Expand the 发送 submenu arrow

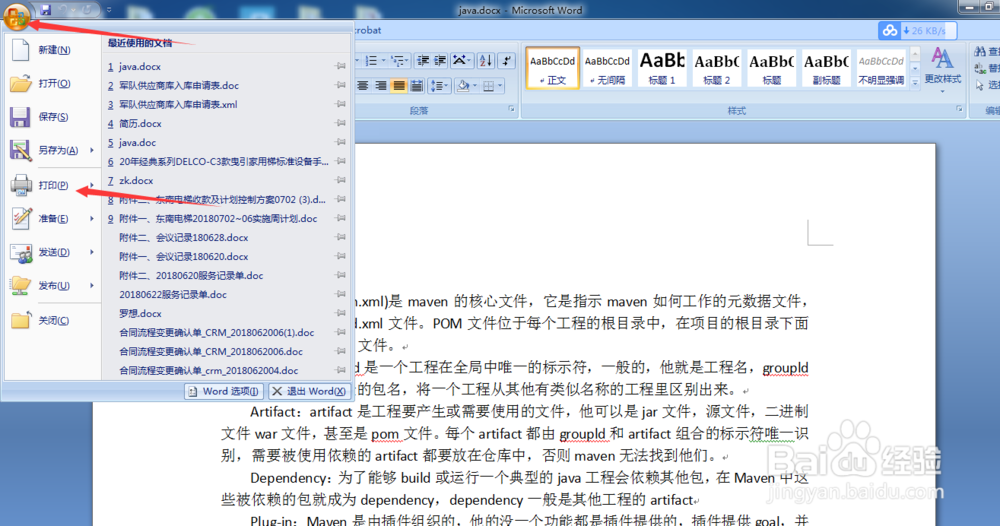[x=92, y=252]
